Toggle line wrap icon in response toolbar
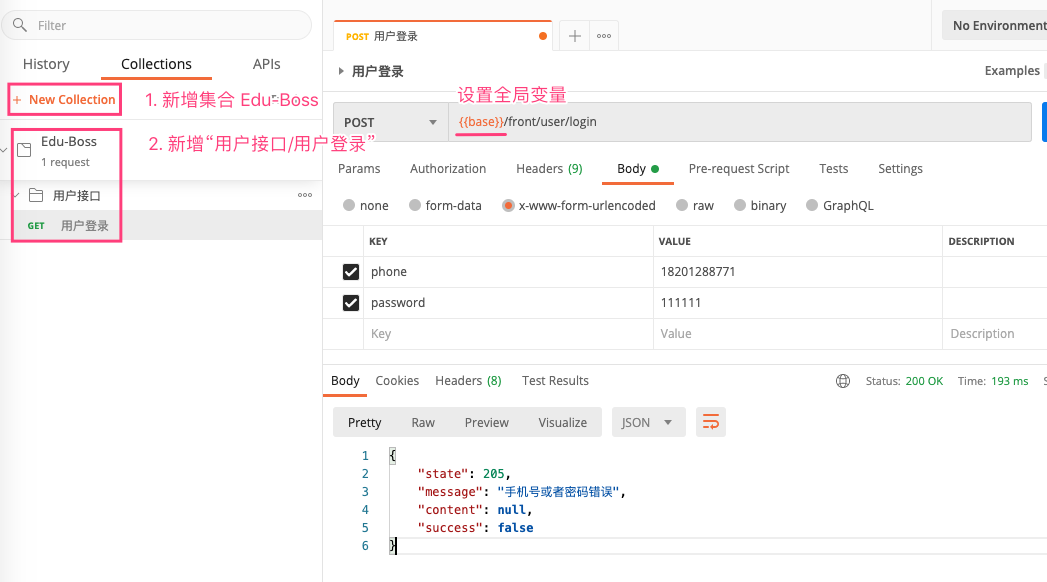 710,422
